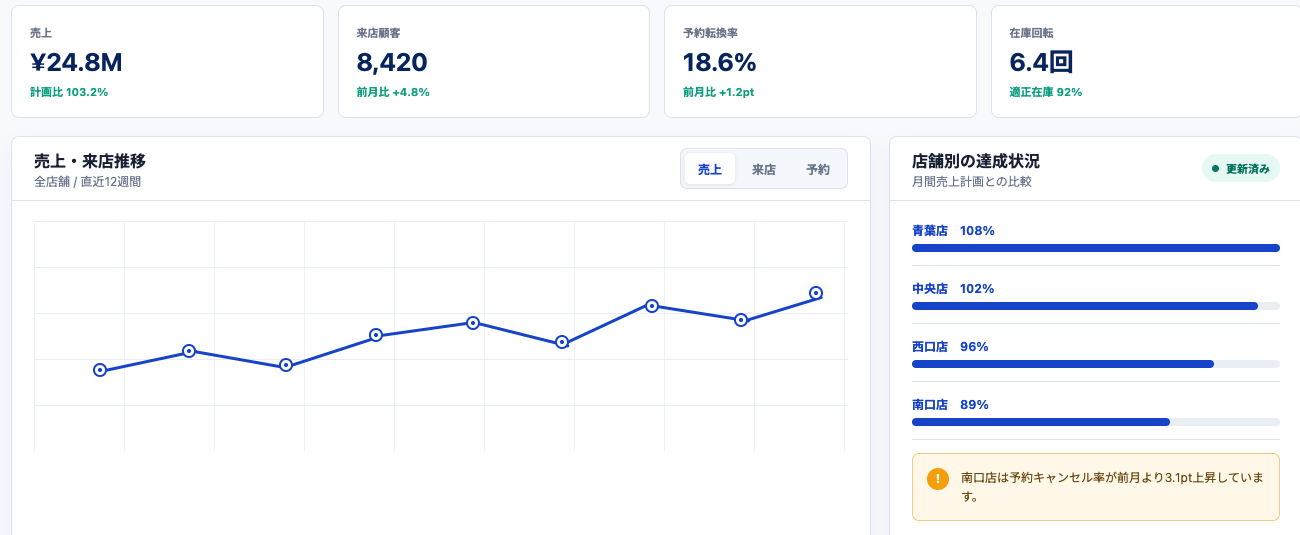Switch chart to 売上 tab
Screen dimensions: 1300x535
(710, 169)
